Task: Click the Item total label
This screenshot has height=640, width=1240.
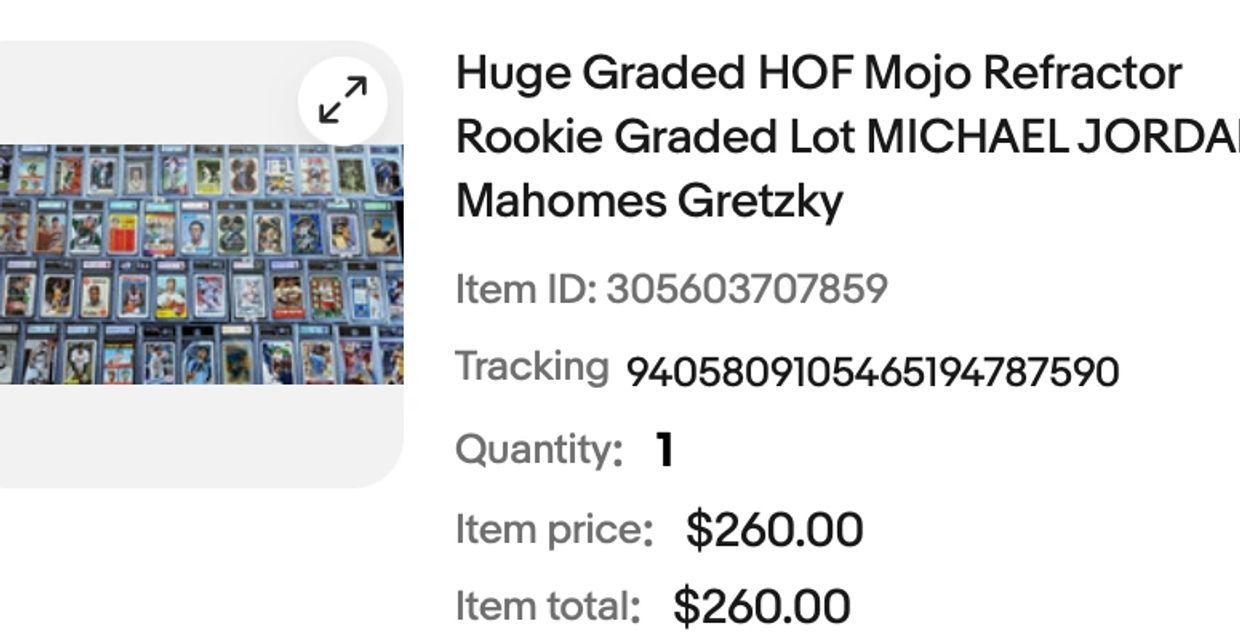Action: pos(547,606)
